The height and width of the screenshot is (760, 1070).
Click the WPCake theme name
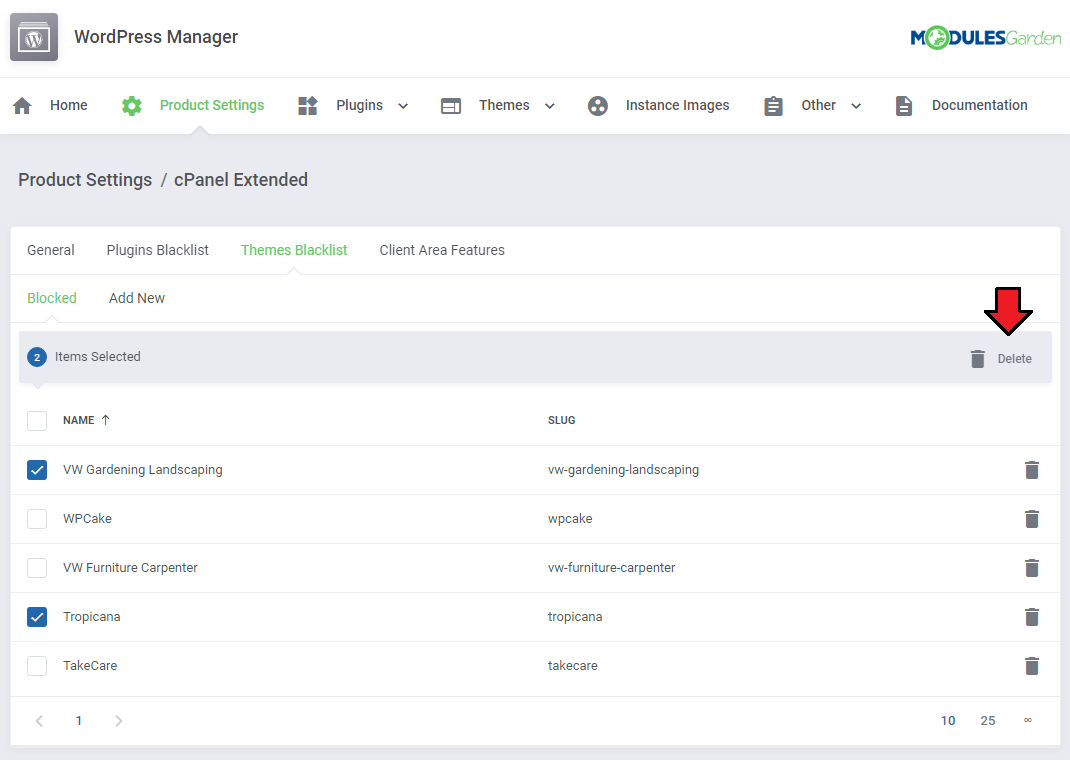click(x=87, y=518)
